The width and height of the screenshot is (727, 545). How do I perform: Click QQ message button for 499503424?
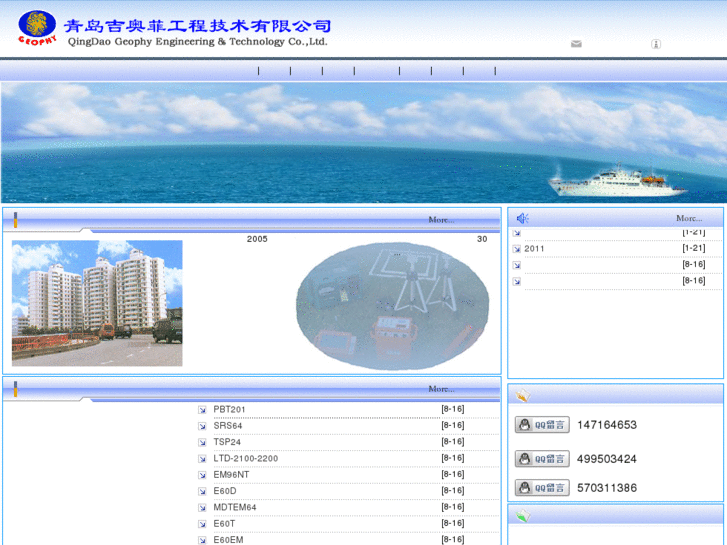[542, 459]
